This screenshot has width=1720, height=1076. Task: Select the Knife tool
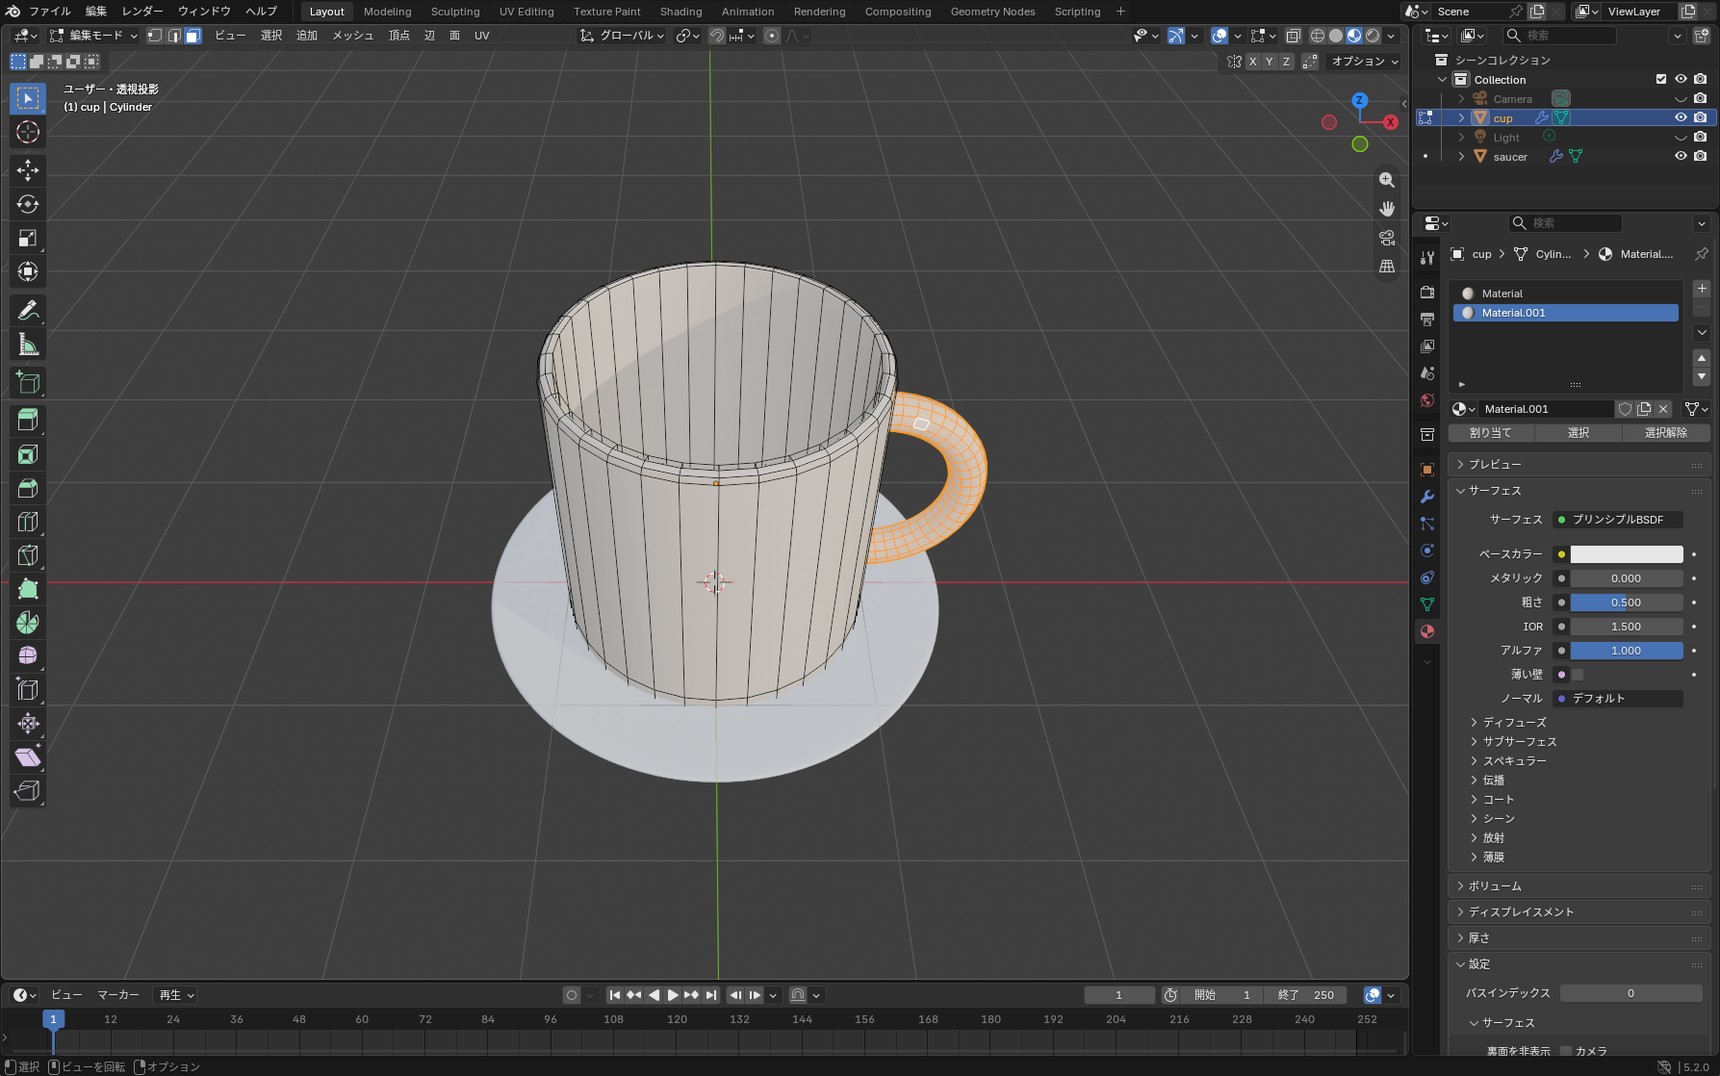click(28, 555)
